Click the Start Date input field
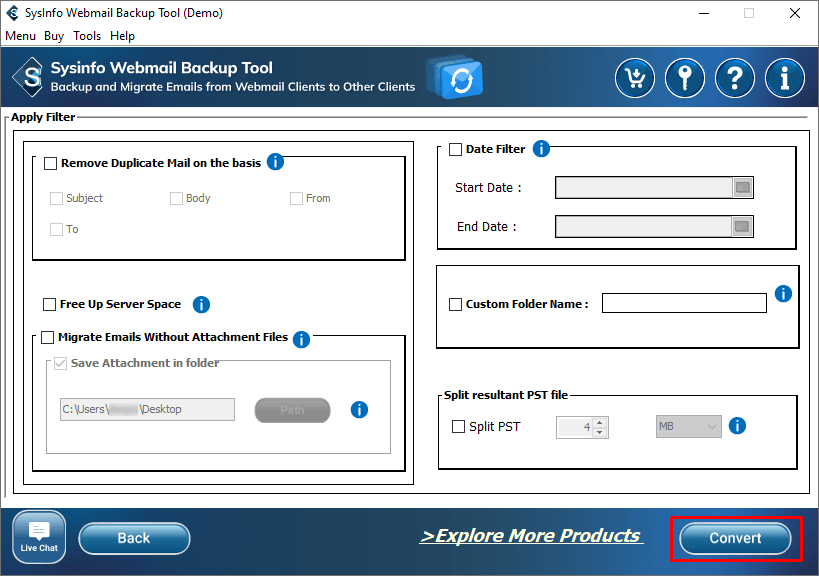The image size is (819, 576). point(644,187)
